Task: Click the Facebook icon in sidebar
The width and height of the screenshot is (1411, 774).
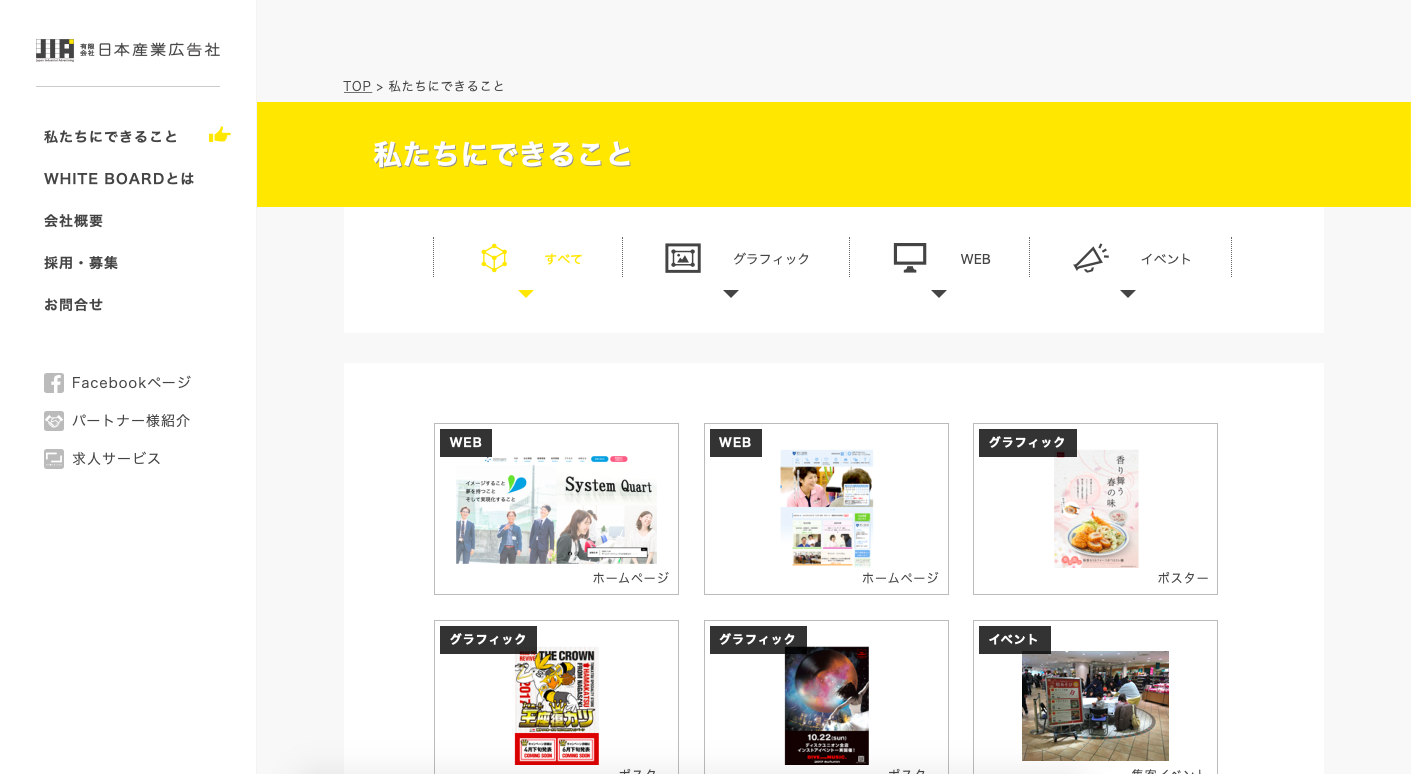Action: tap(54, 383)
